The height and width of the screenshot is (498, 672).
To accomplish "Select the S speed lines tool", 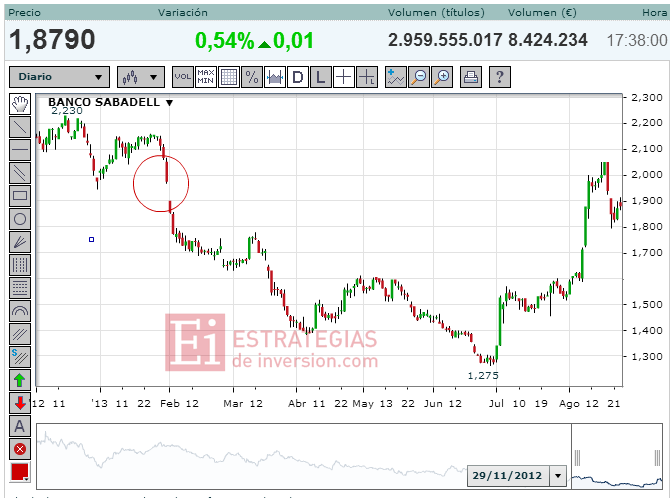I will 20,357.
